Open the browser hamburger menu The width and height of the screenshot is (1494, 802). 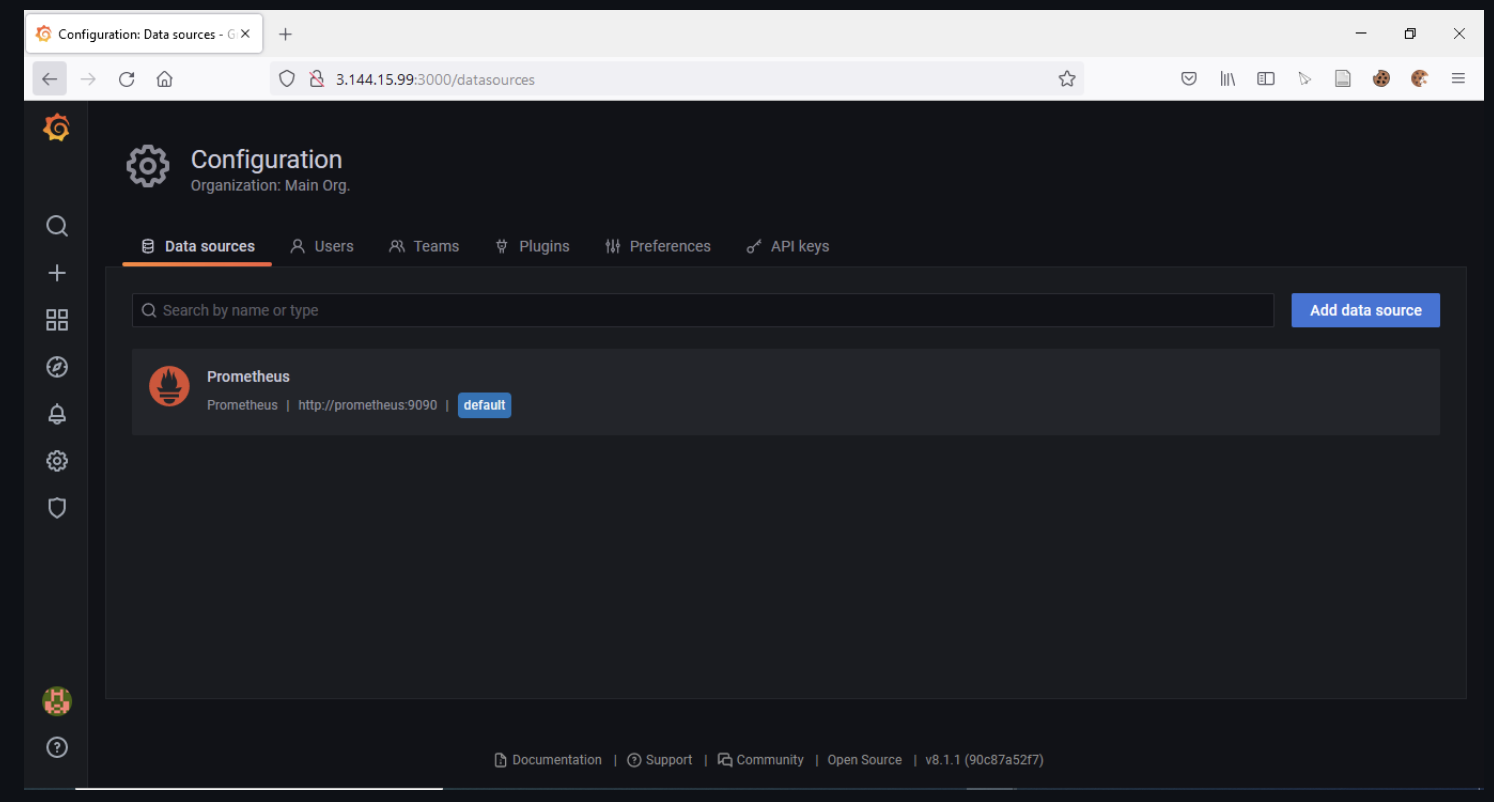(x=1459, y=78)
